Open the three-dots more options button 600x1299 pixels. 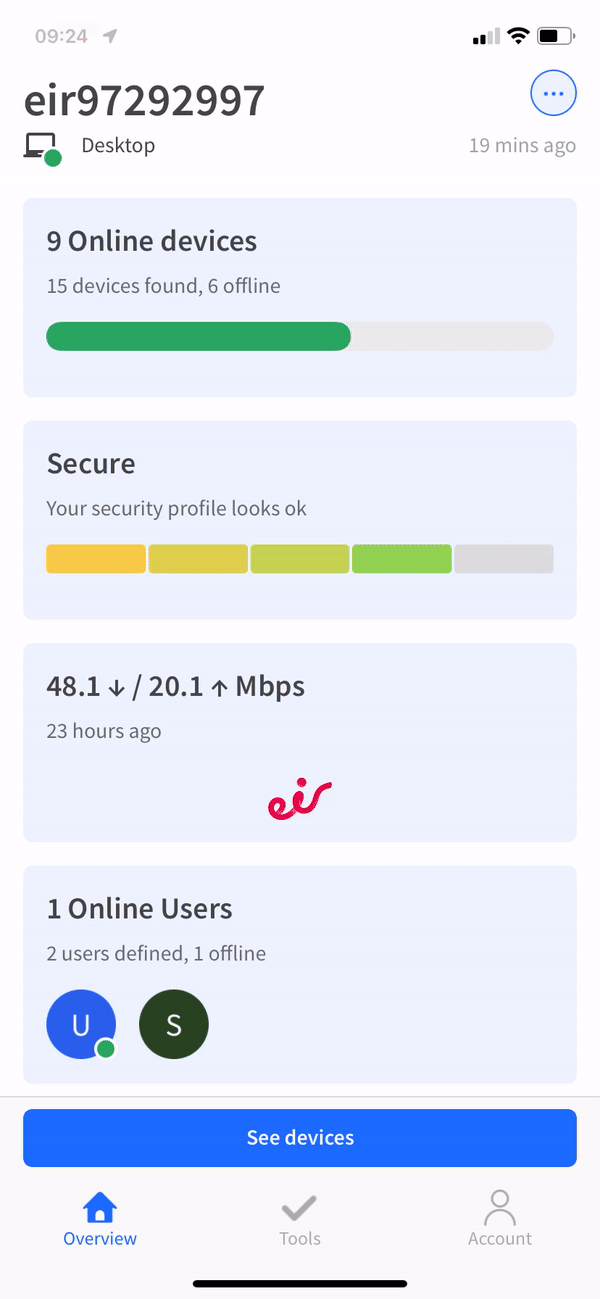553,95
